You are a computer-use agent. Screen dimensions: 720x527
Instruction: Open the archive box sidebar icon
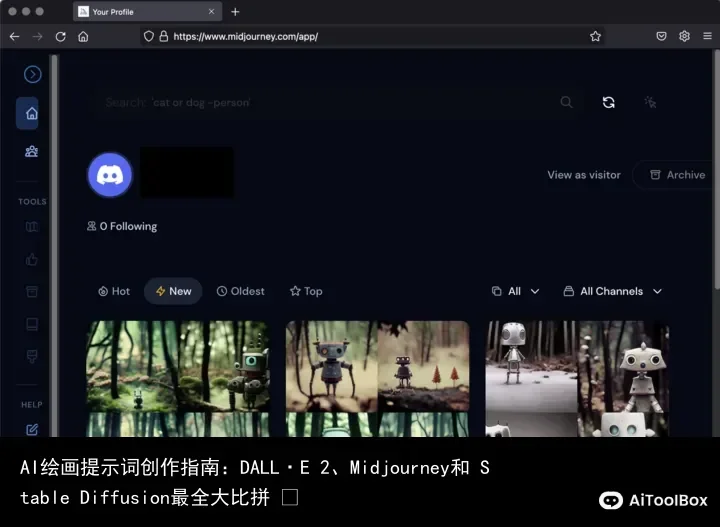click(32, 292)
